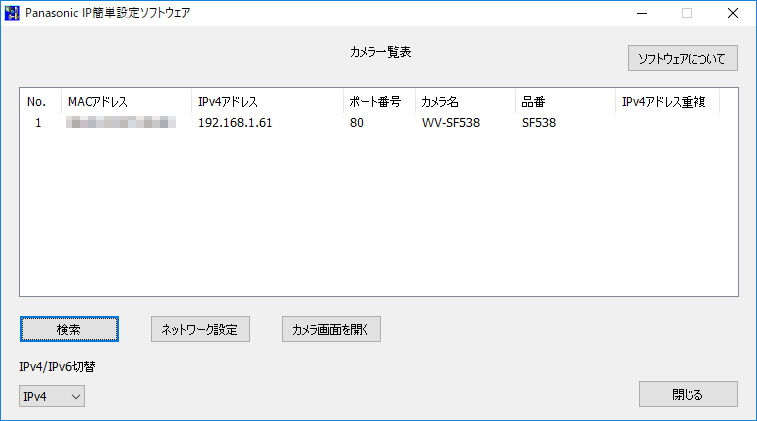Click カメラ画面を開く button
757x421 pixels.
331,329
